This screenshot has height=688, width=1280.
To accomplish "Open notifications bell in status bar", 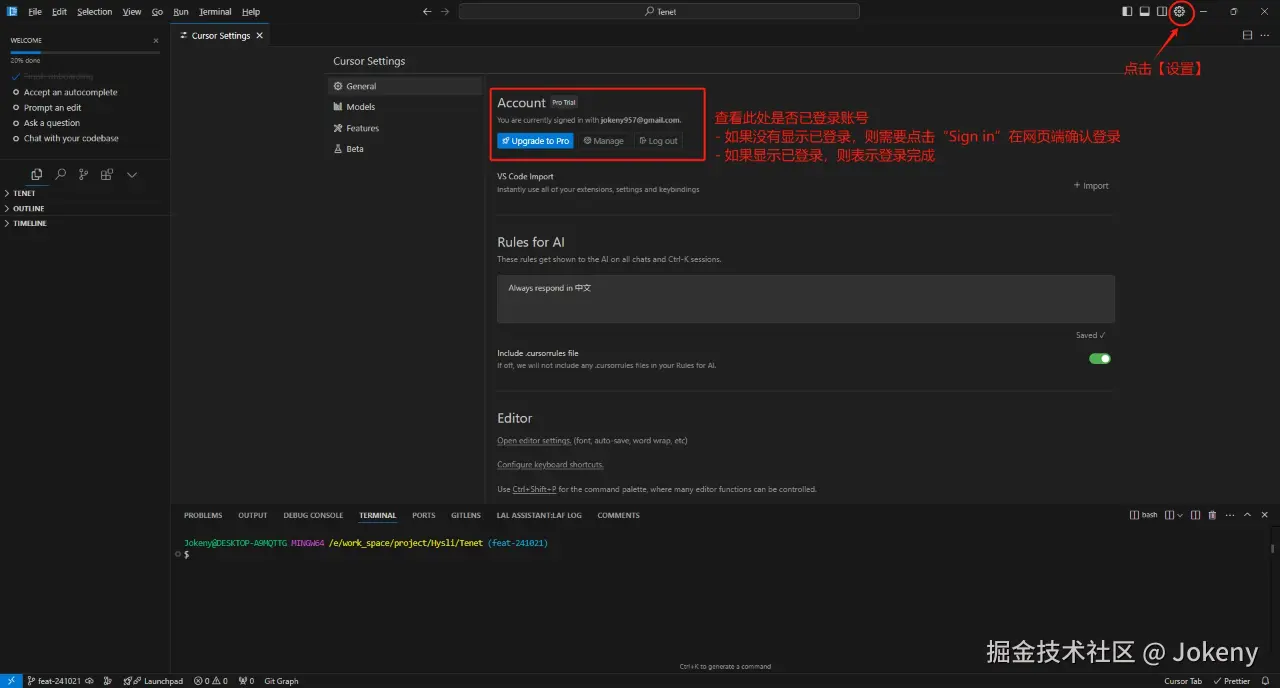I will [1265, 681].
